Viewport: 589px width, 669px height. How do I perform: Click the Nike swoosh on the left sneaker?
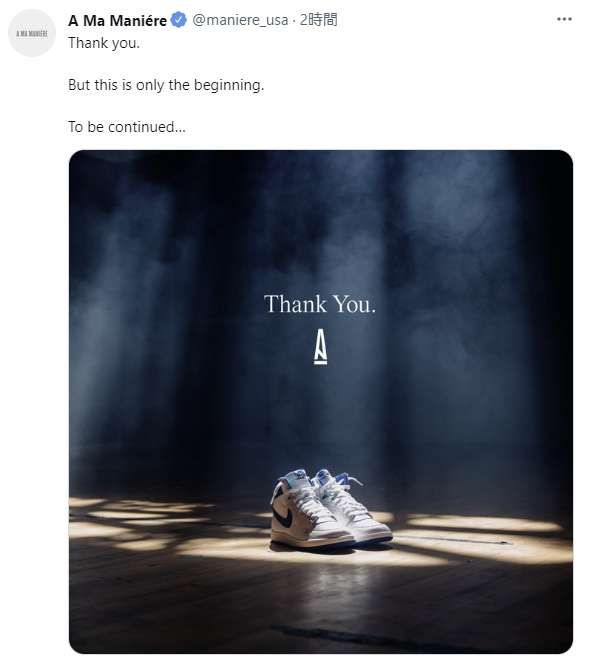tap(285, 517)
